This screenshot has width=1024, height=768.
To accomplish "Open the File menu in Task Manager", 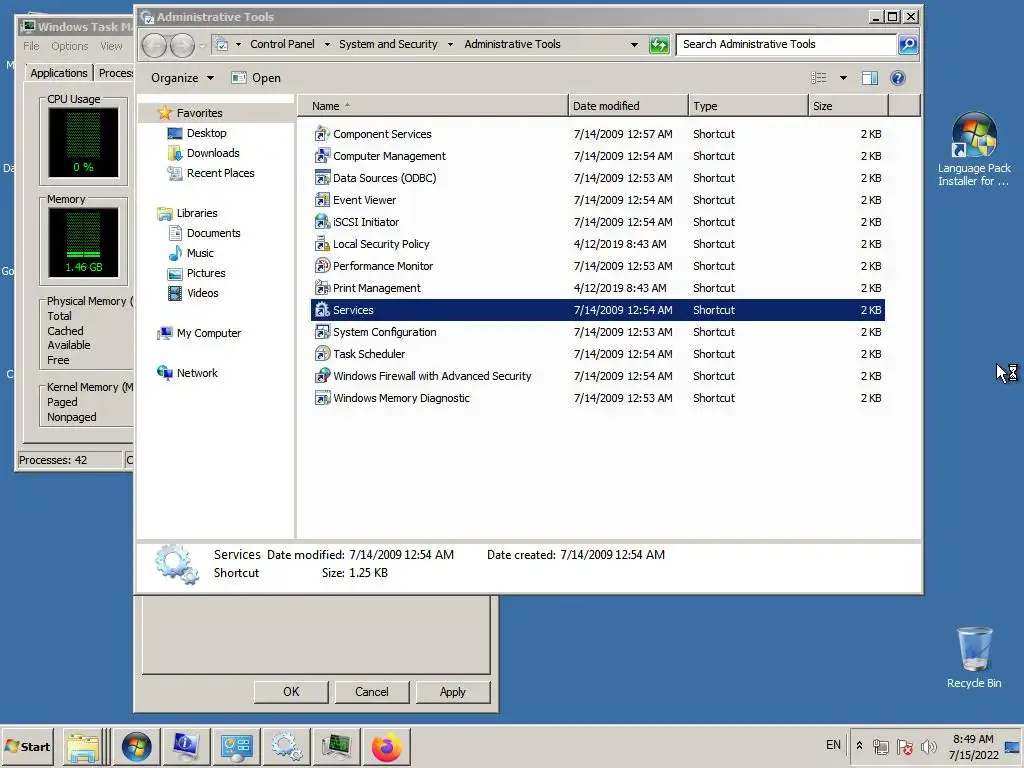I will coord(31,46).
